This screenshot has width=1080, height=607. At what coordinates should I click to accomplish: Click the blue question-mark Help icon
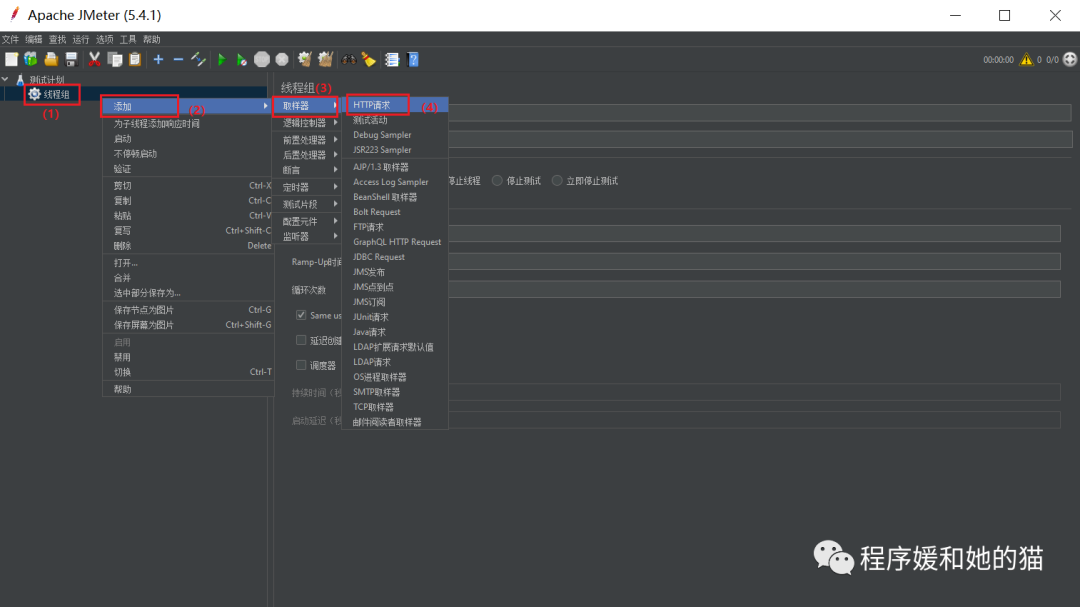[413, 60]
